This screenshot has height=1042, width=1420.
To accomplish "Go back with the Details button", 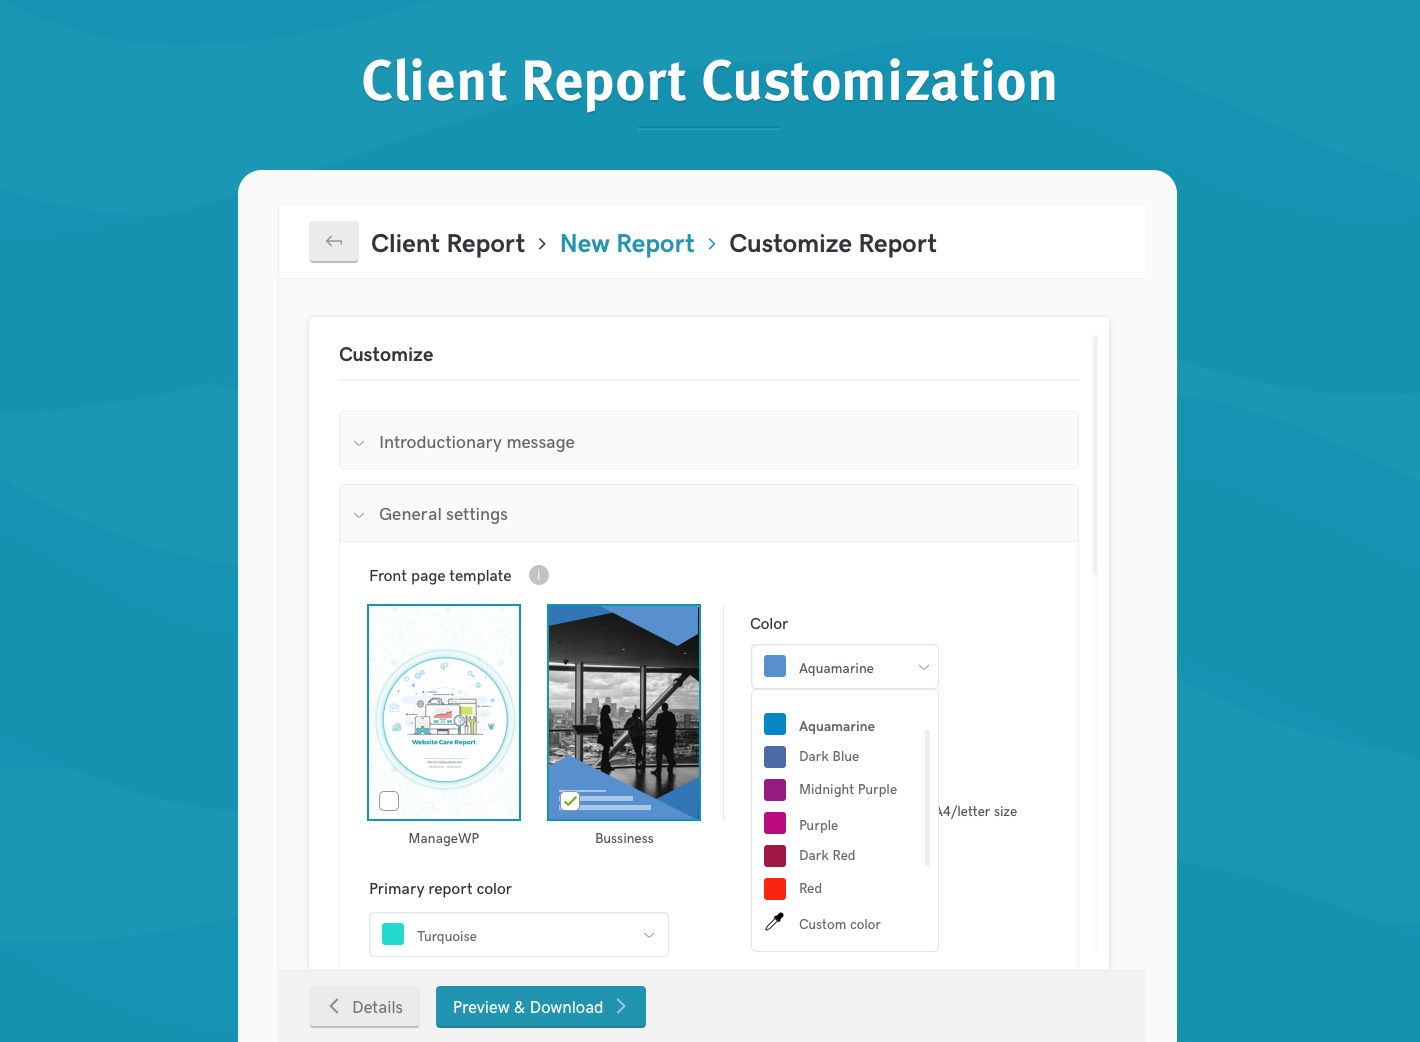I will click(x=365, y=1007).
